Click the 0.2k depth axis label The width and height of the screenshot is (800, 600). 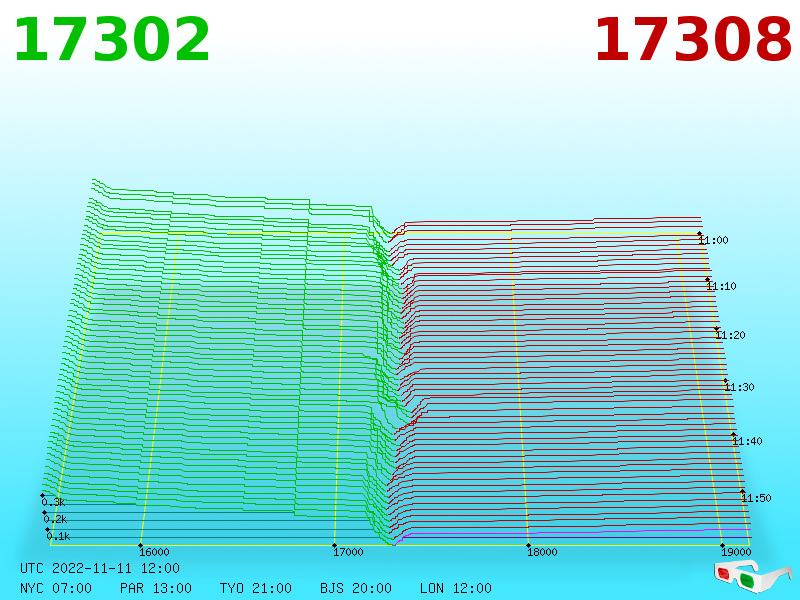coord(55,519)
